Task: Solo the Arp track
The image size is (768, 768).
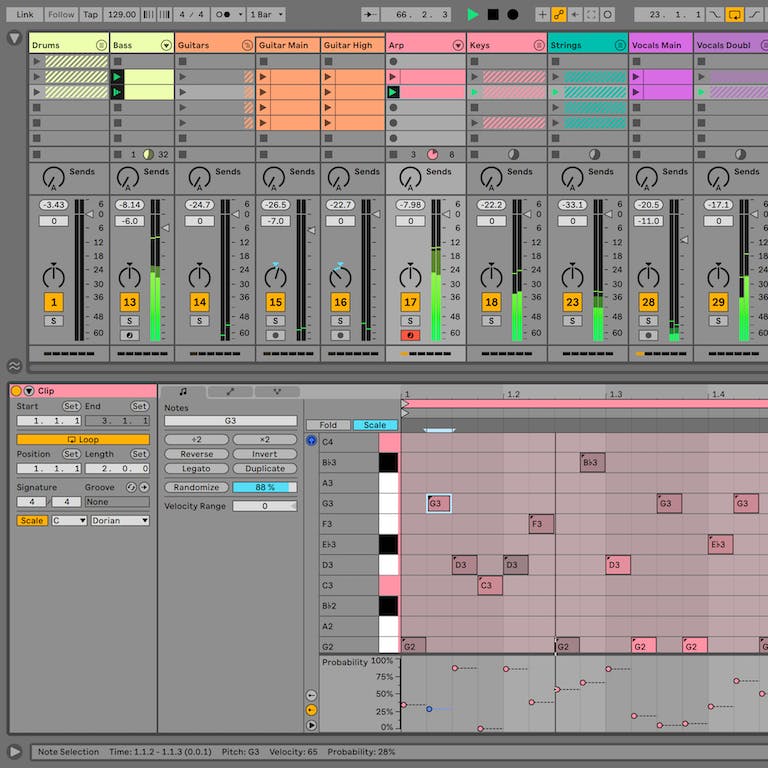Action: [410, 321]
